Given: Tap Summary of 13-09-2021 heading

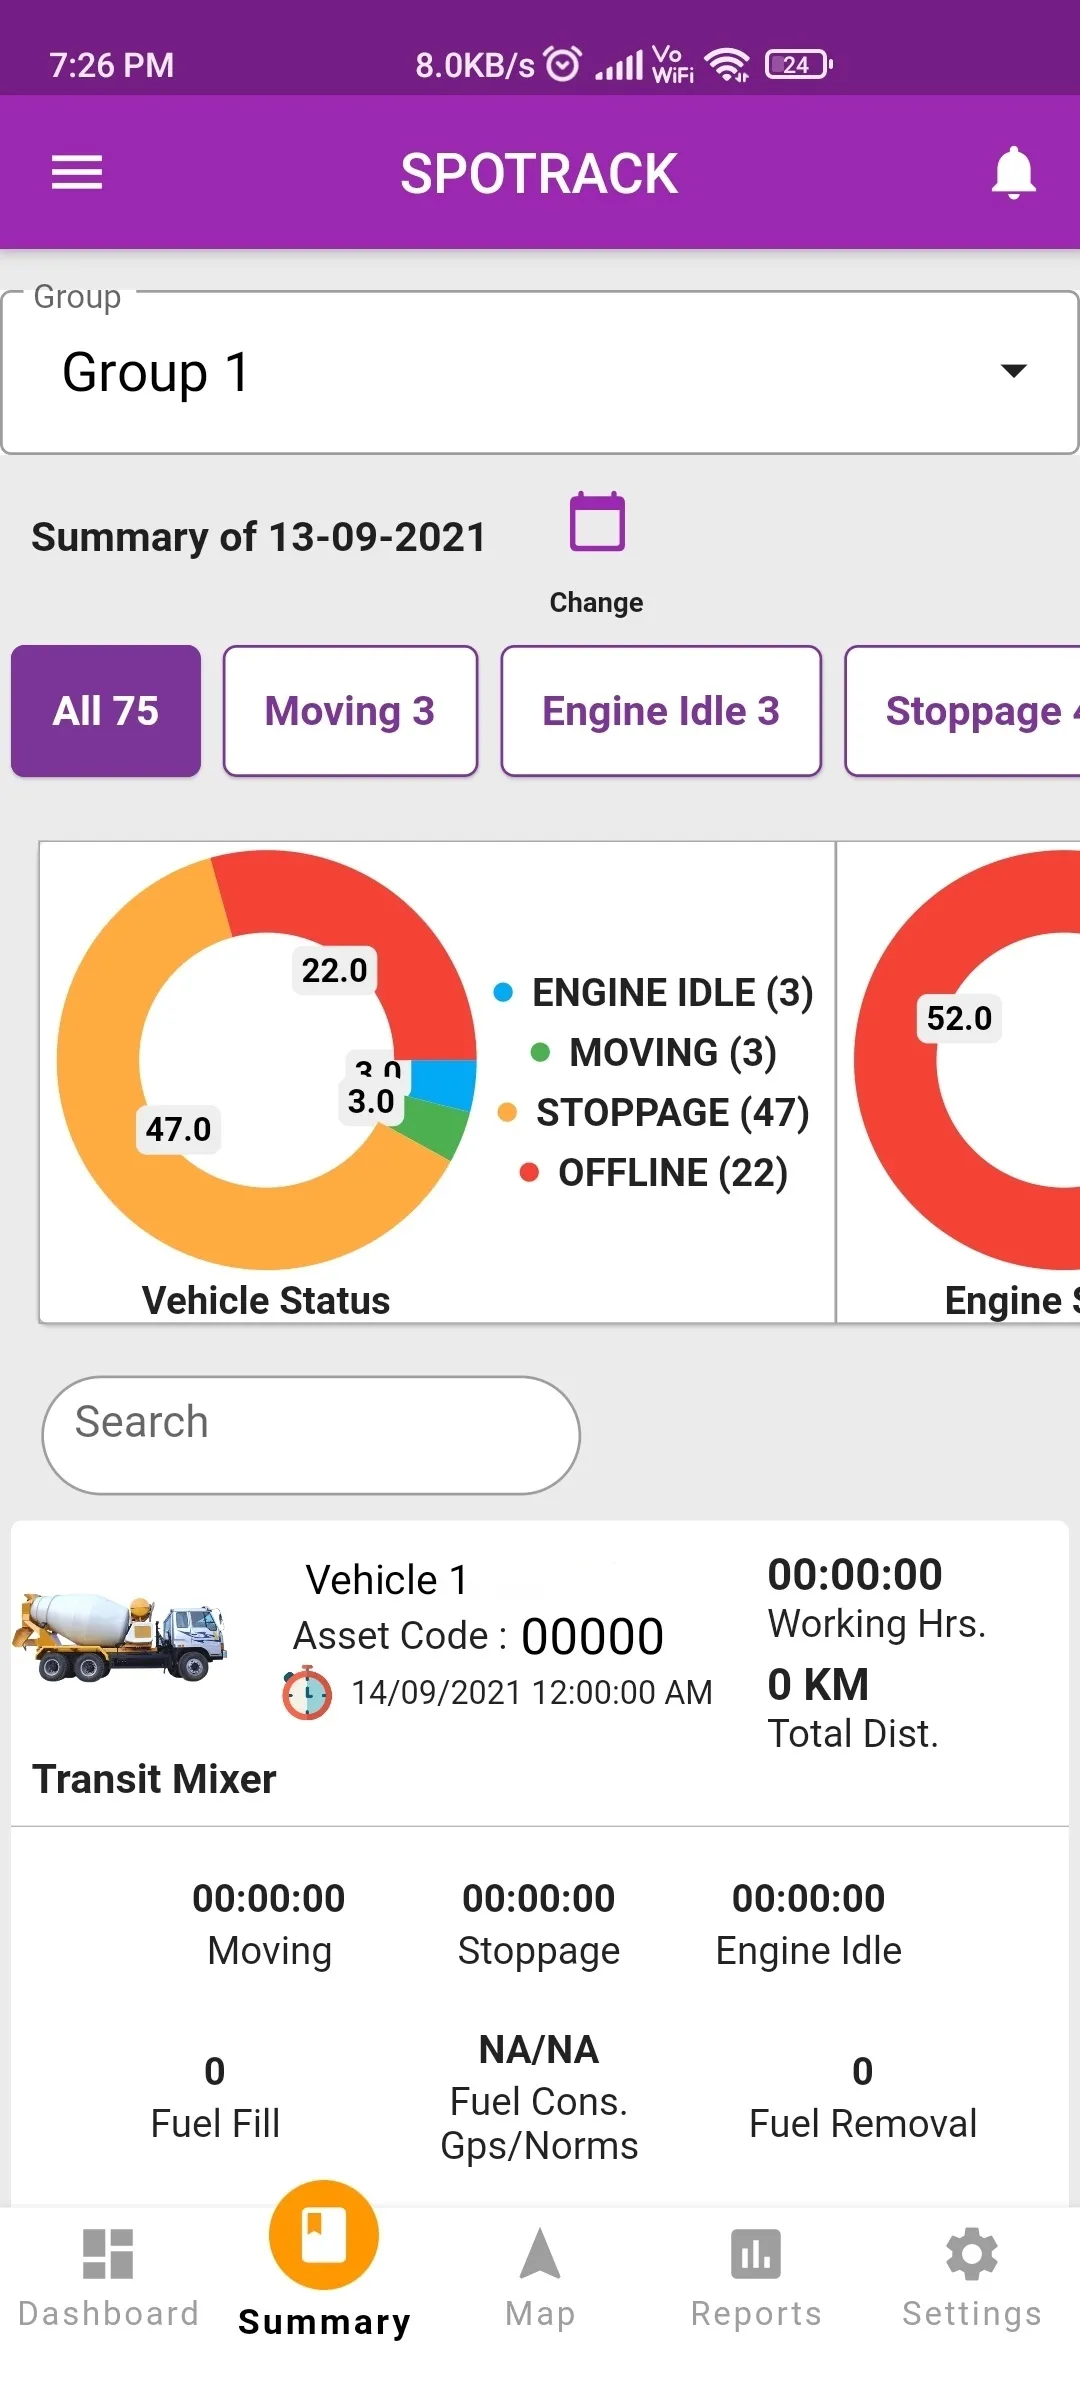Looking at the screenshot, I should (x=258, y=537).
